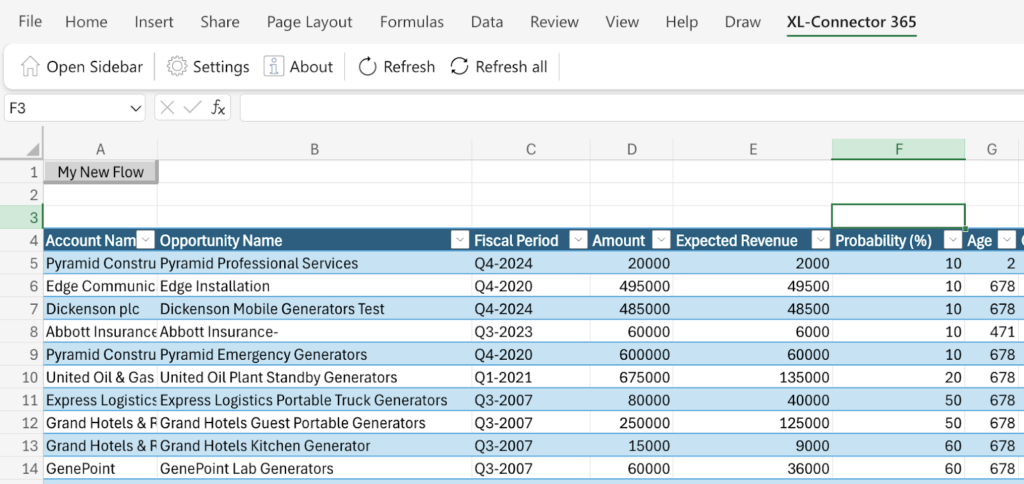This screenshot has height=484, width=1024.
Task: Click the formula bar cancel X icon
Action: (167, 108)
